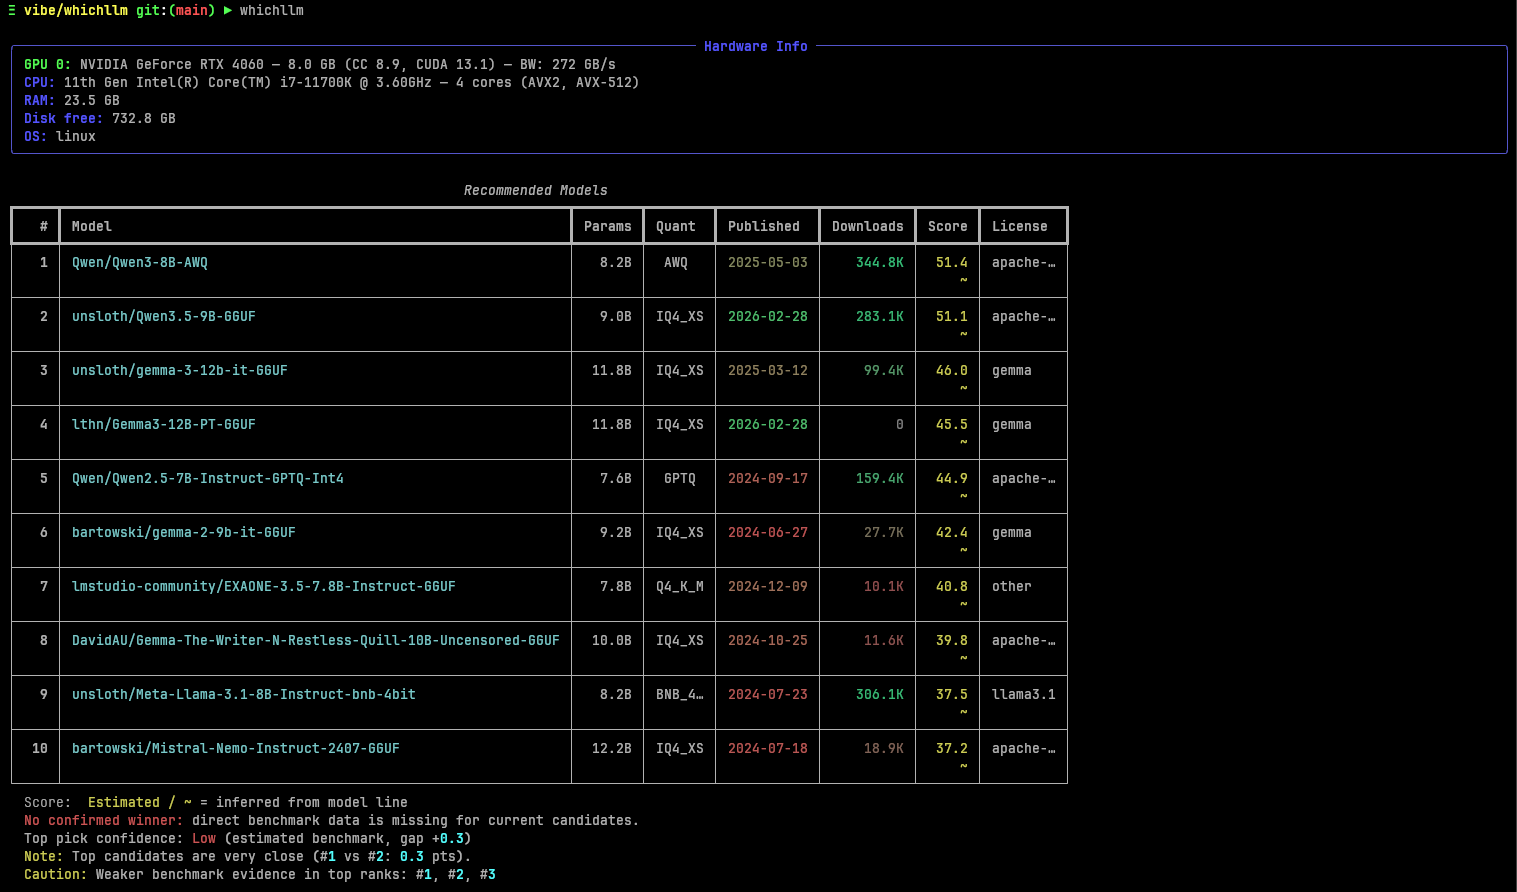Screen dimensions: 1517x892
Task: Select DavidAU/Gemma-The-Writer-N-Restless-Quill model name
Action: point(316,641)
